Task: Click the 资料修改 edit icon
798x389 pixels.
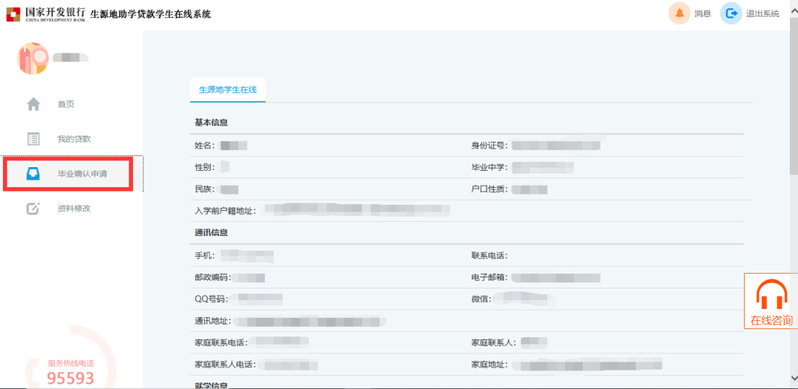Action: pyautogui.click(x=33, y=208)
